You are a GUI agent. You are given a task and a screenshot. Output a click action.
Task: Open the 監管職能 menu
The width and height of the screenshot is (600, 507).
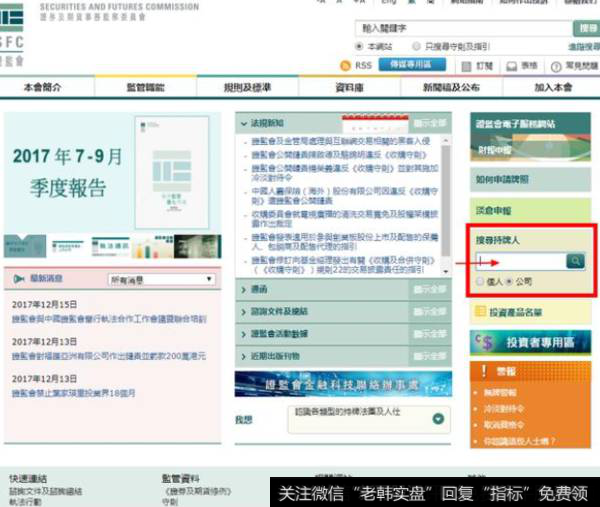pos(145,87)
